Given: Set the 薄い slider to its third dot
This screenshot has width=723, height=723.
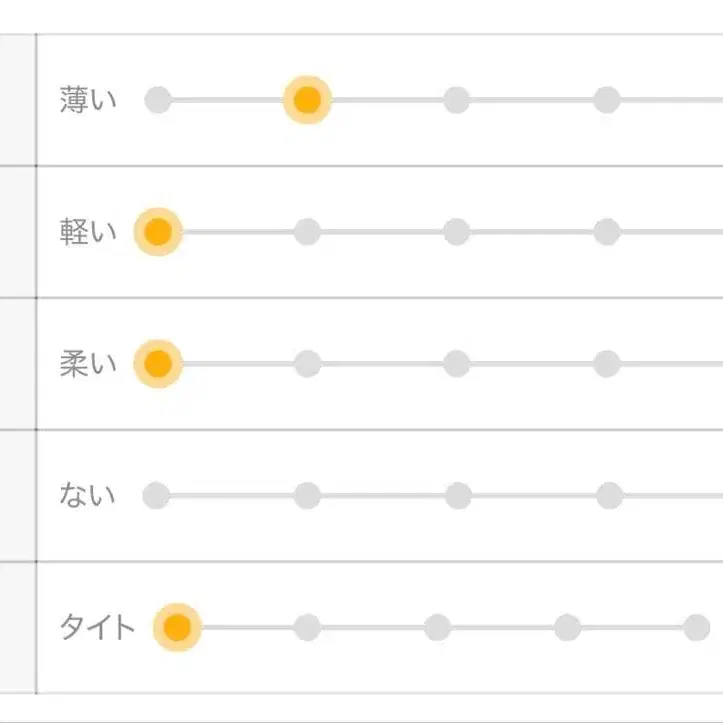Looking at the screenshot, I should 456,100.
